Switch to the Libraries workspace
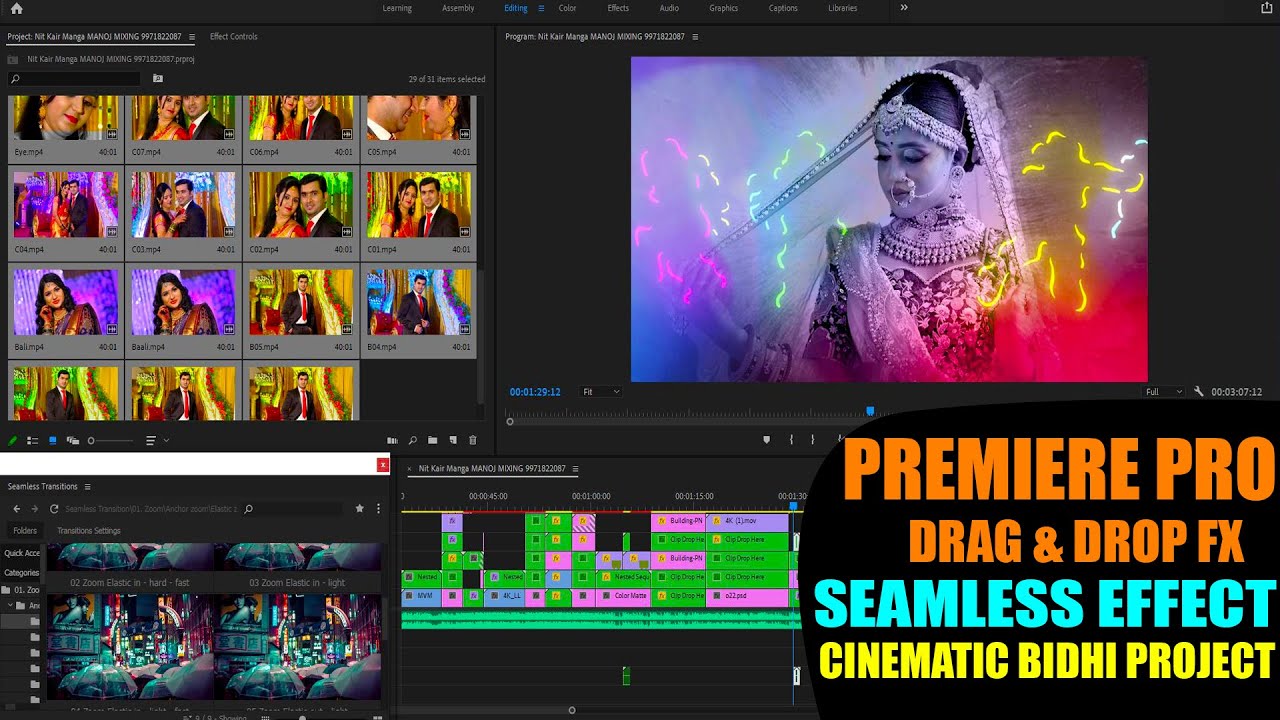This screenshot has height=720, width=1280. click(842, 8)
